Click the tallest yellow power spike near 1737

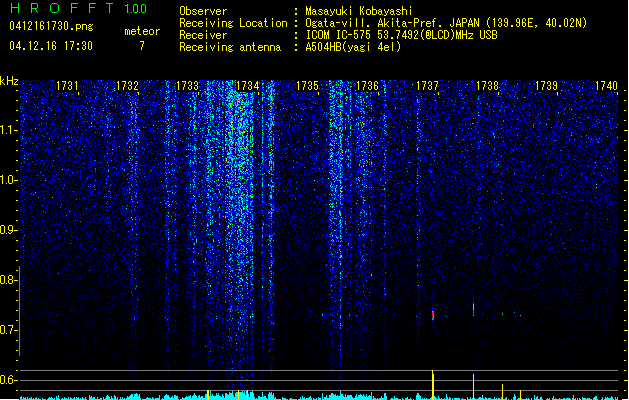point(433,385)
